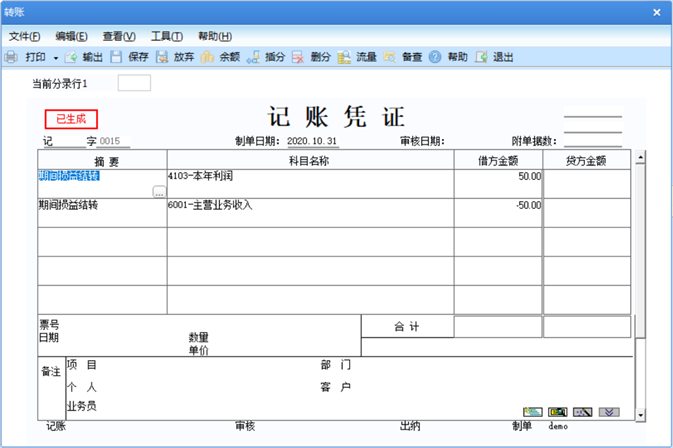673x448 pixels.
Task: Click the second row 期间损益结转 summary cell
Action: pos(103,213)
